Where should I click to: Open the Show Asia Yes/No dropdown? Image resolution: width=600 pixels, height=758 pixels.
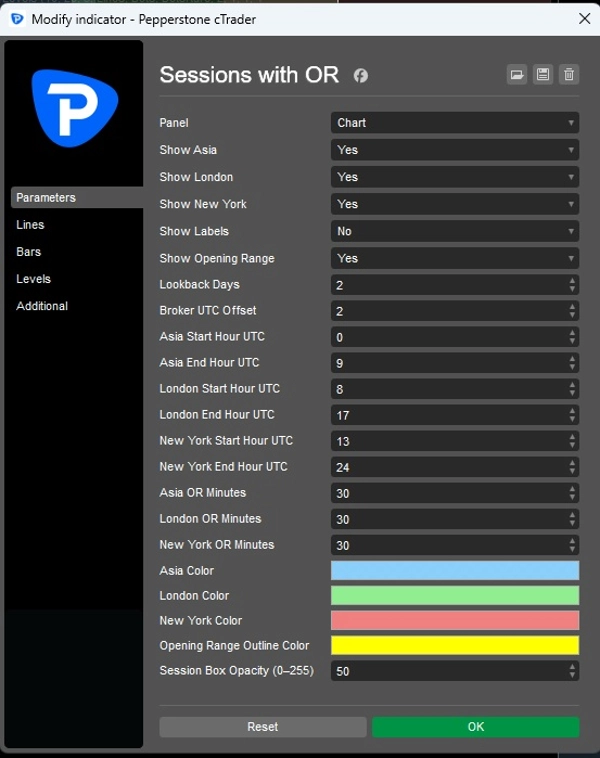(x=454, y=150)
